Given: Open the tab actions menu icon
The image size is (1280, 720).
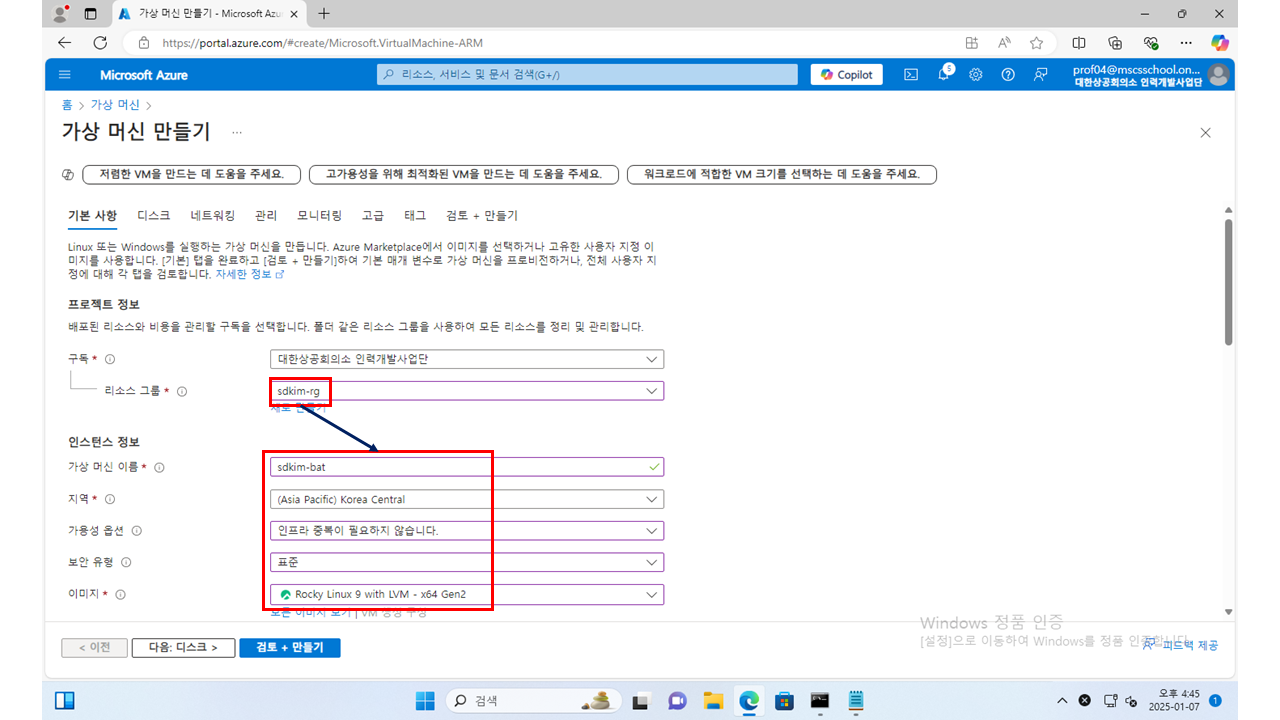Looking at the screenshot, I should [x=90, y=15].
